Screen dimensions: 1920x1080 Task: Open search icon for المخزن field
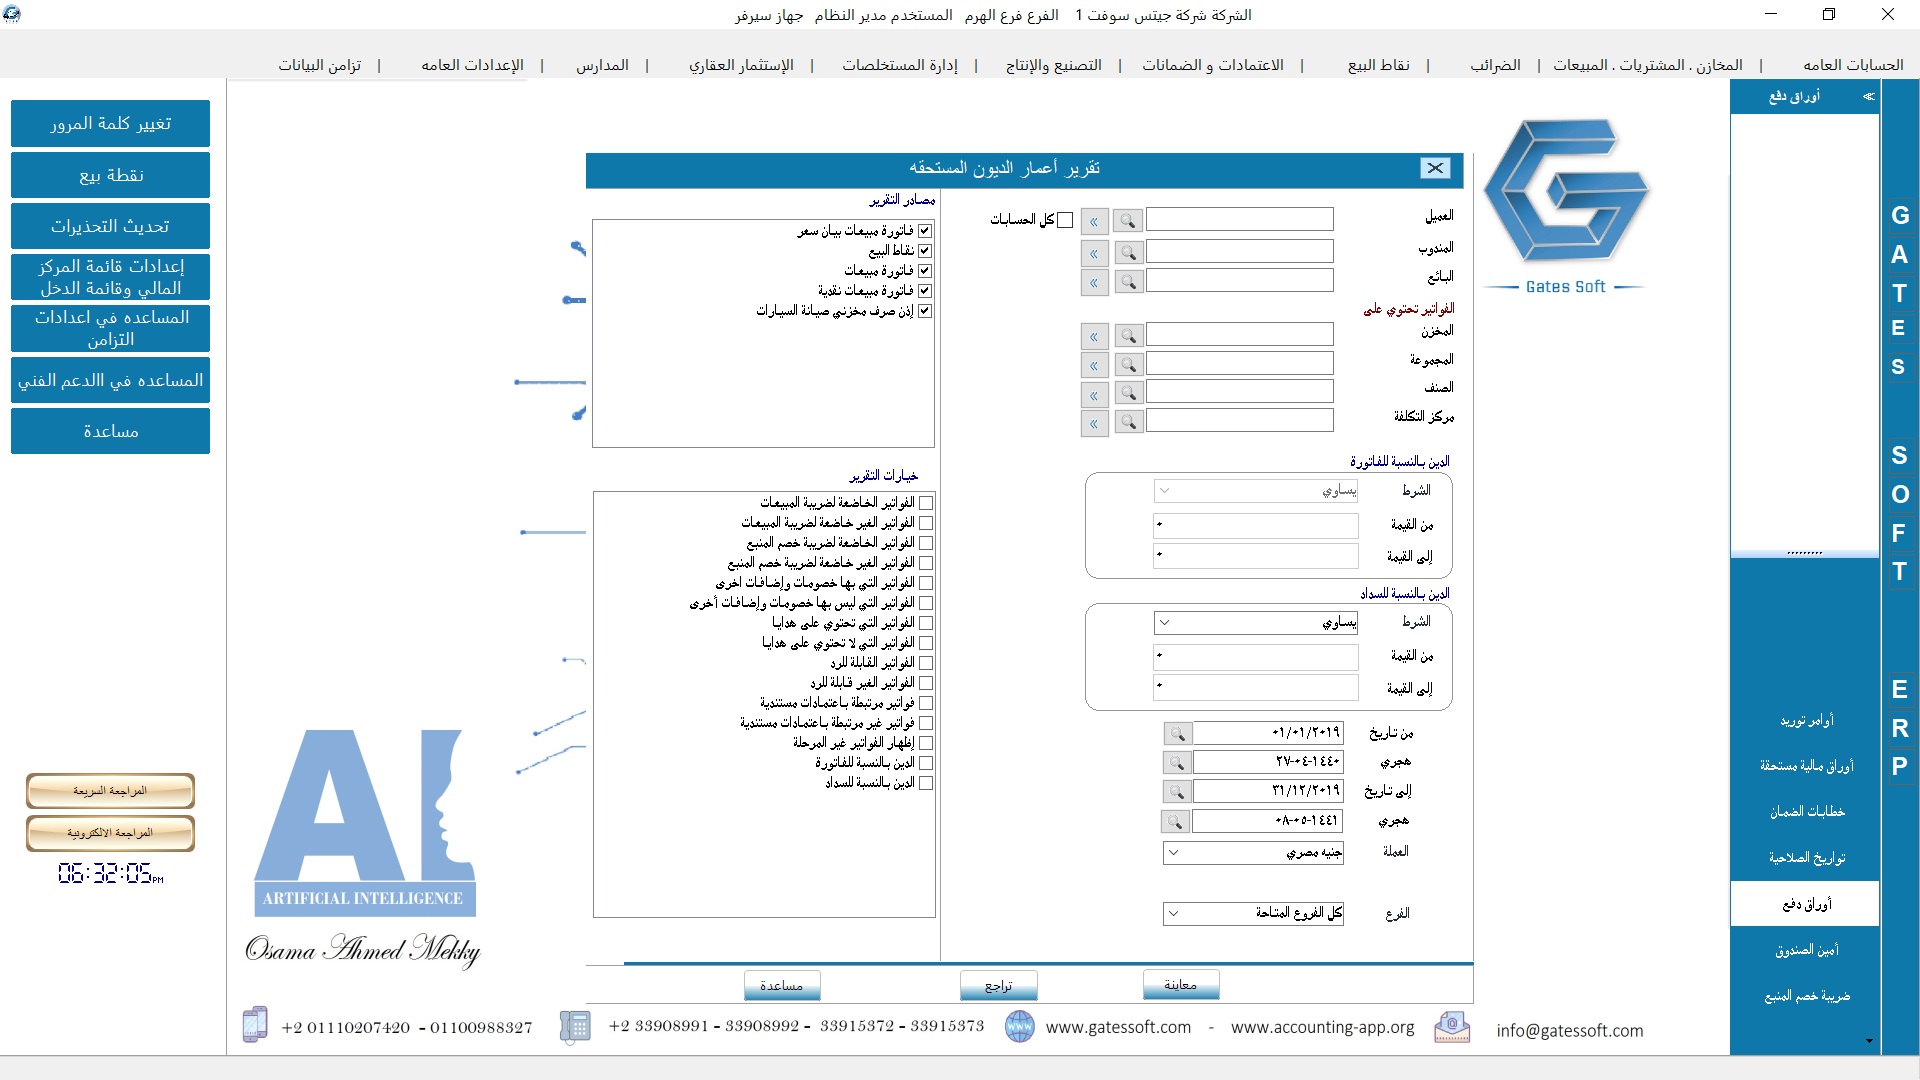pos(1128,336)
